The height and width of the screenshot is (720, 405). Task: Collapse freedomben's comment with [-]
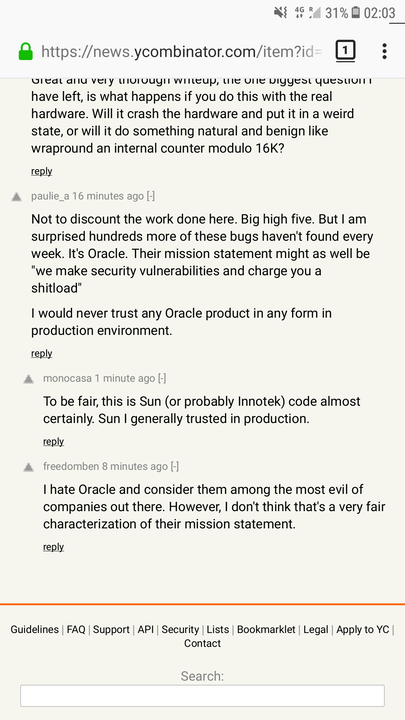175,467
